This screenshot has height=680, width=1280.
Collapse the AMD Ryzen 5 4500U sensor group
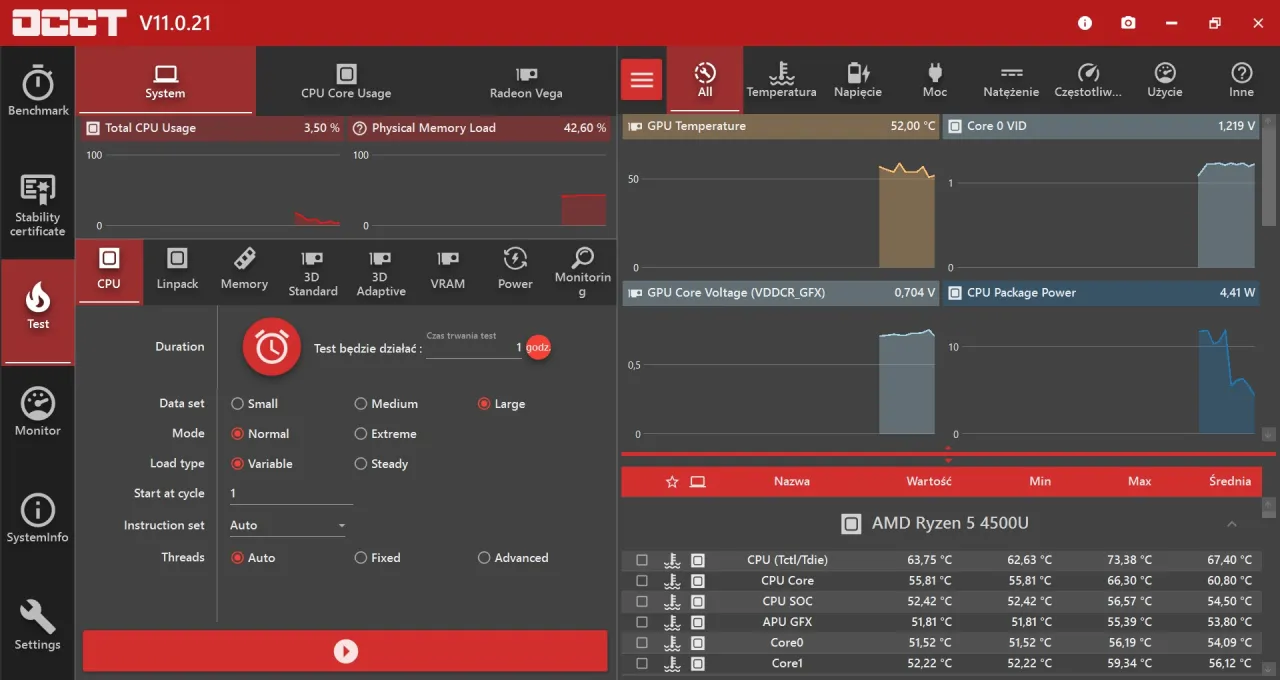[1232, 523]
